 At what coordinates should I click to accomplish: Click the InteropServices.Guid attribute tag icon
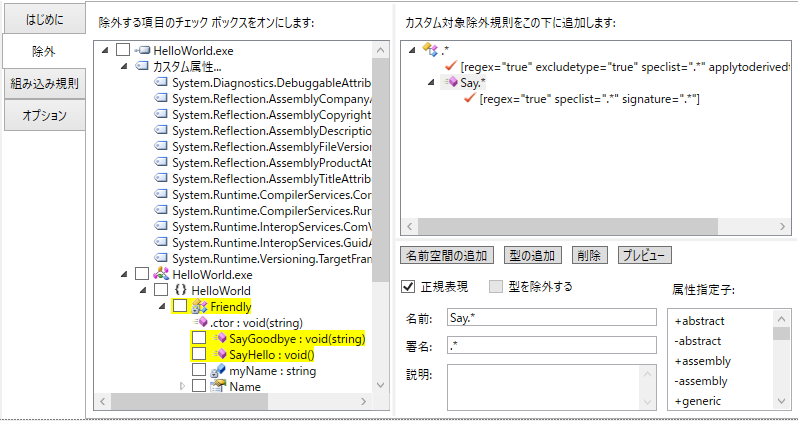161,242
